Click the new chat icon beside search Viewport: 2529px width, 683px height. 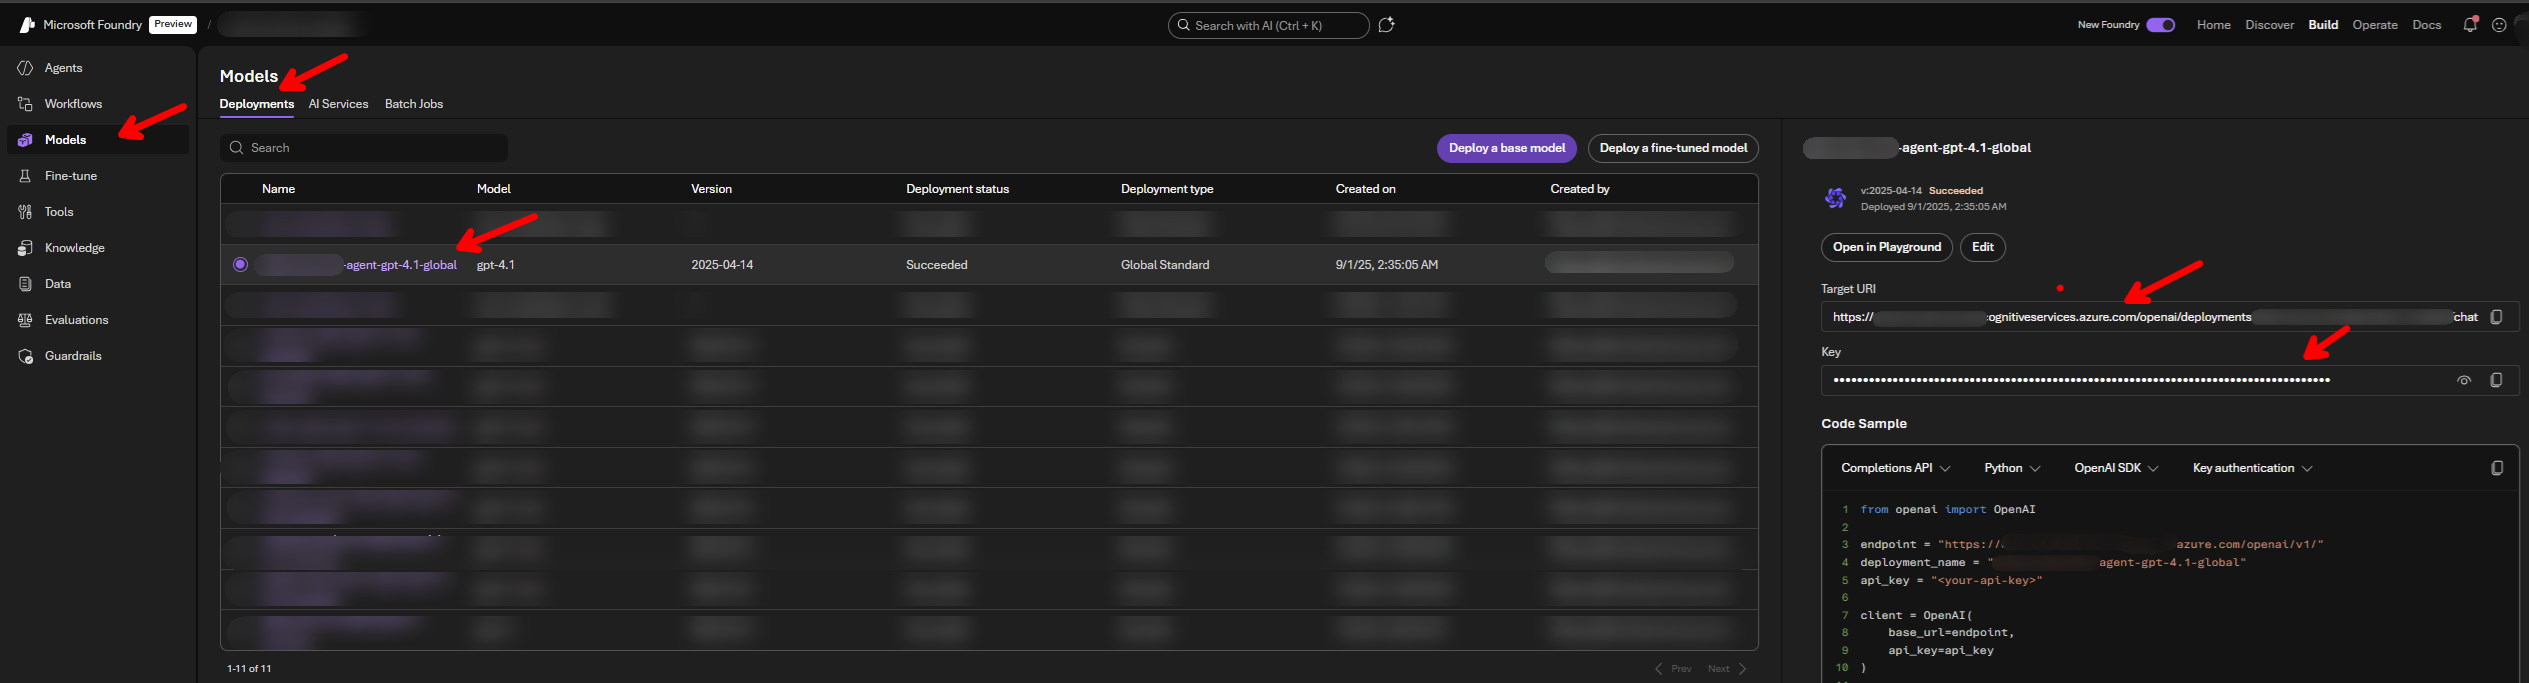tap(1386, 25)
